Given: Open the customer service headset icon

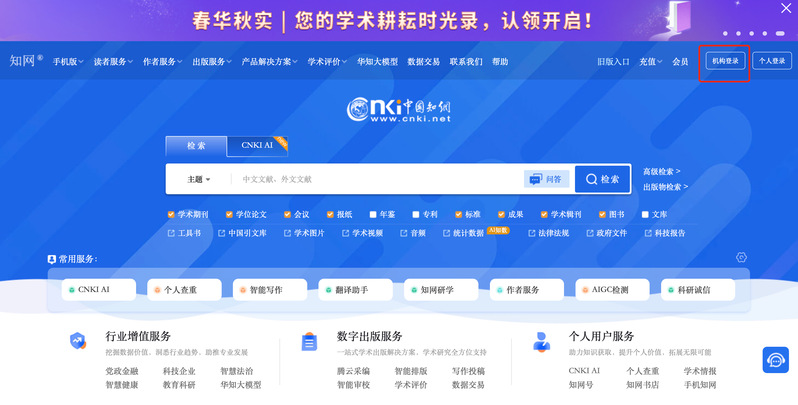Looking at the screenshot, I should [x=776, y=360].
